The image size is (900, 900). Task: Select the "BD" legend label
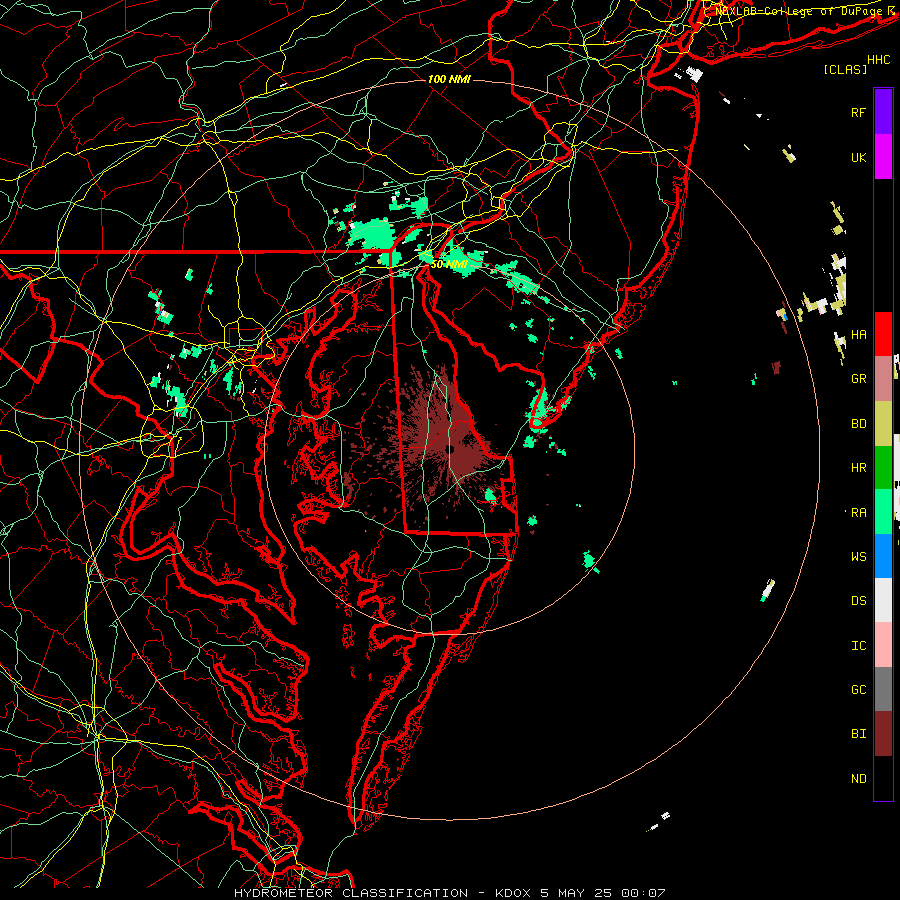(858, 423)
